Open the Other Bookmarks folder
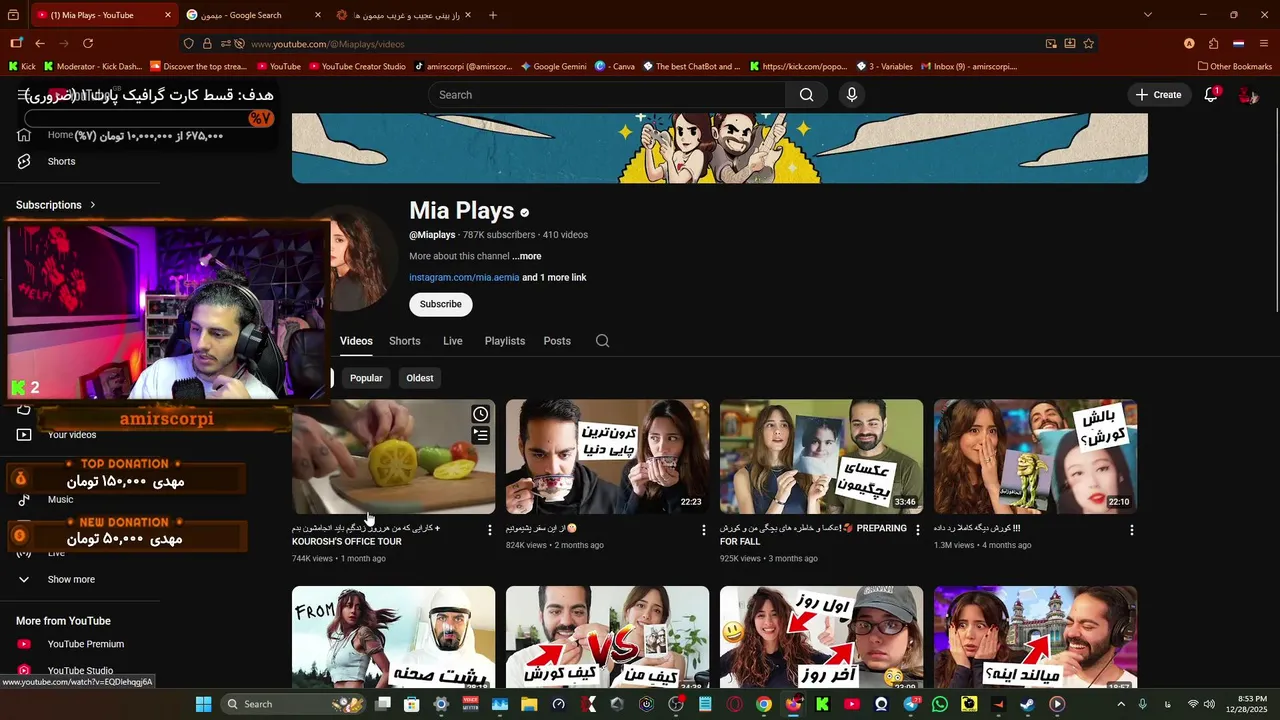The image size is (1280, 720). pos(1235,66)
